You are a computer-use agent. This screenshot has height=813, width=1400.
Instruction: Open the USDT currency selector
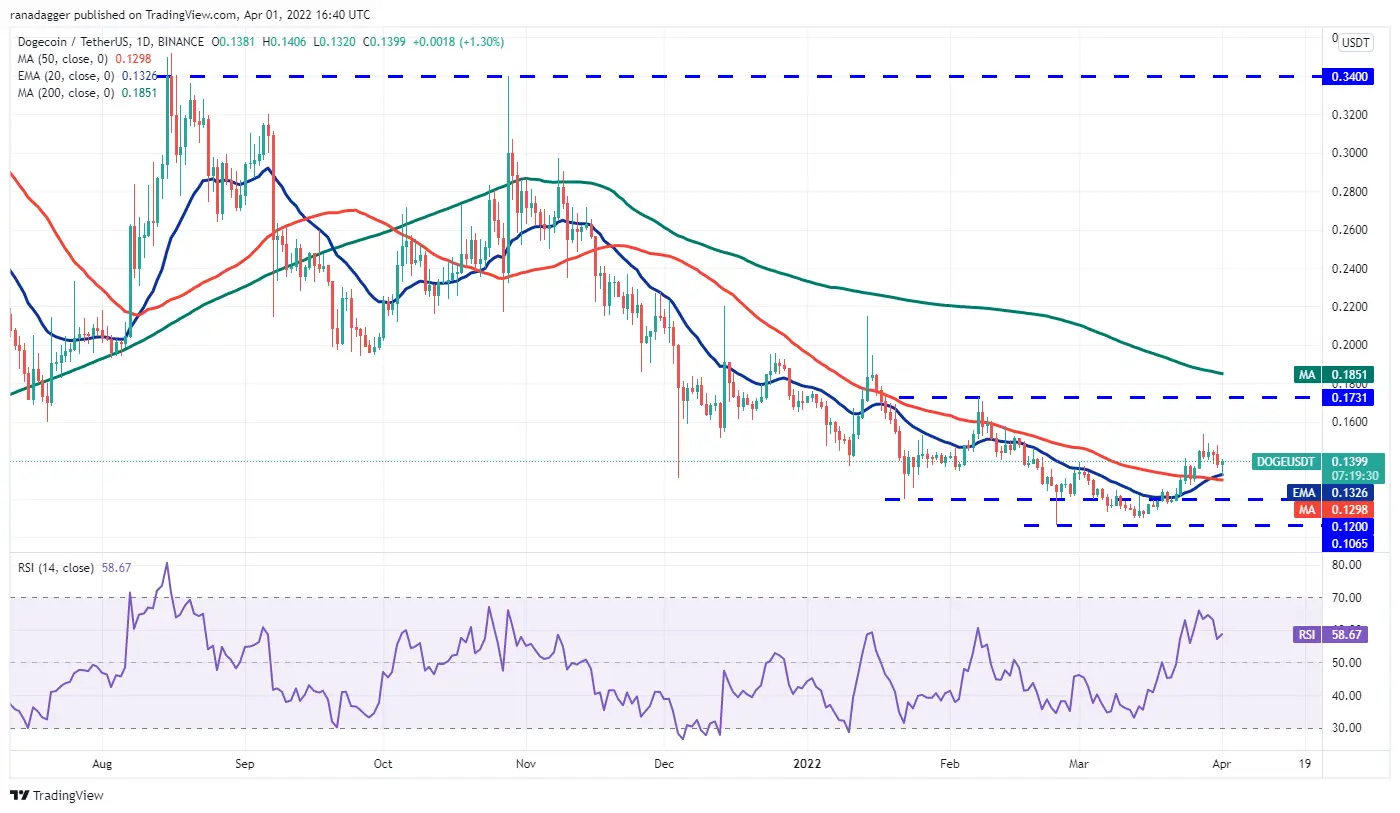click(1355, 42)
